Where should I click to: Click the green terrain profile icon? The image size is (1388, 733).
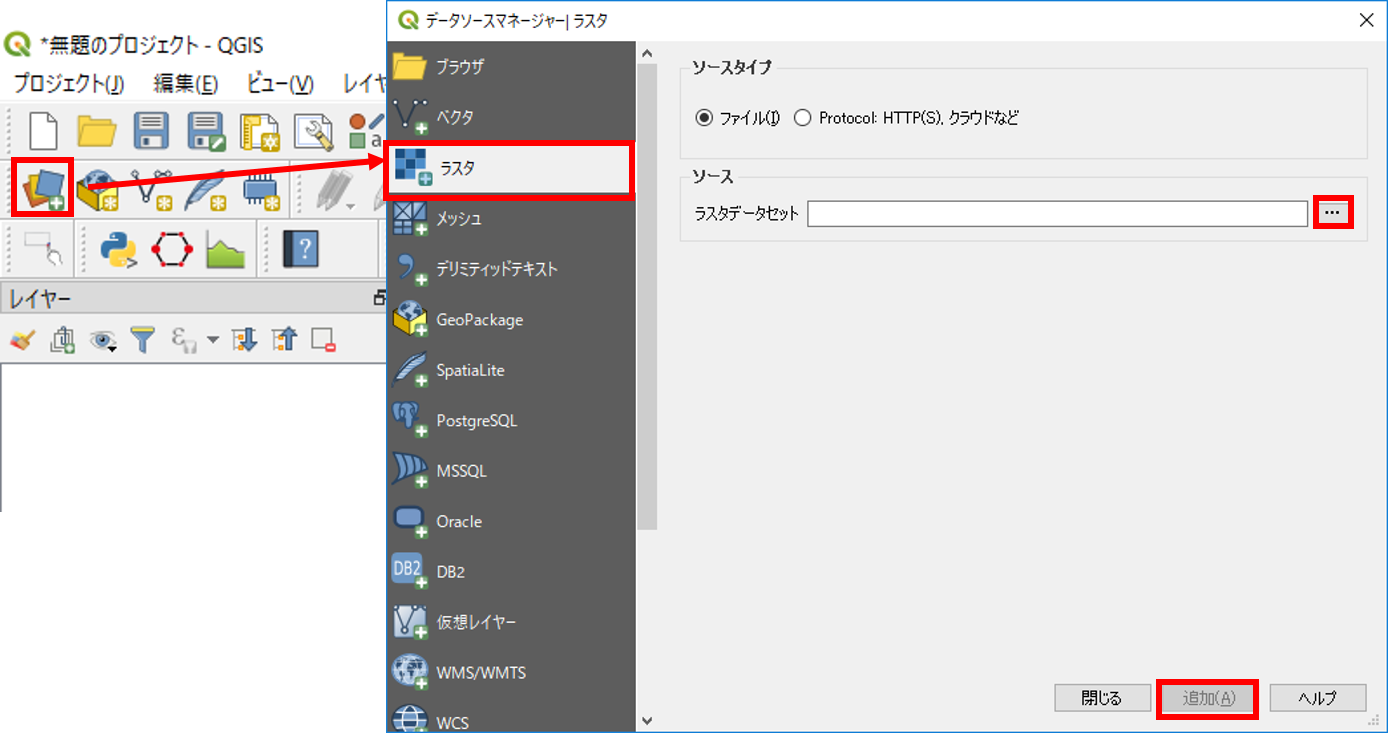click(x=226, y=249)
